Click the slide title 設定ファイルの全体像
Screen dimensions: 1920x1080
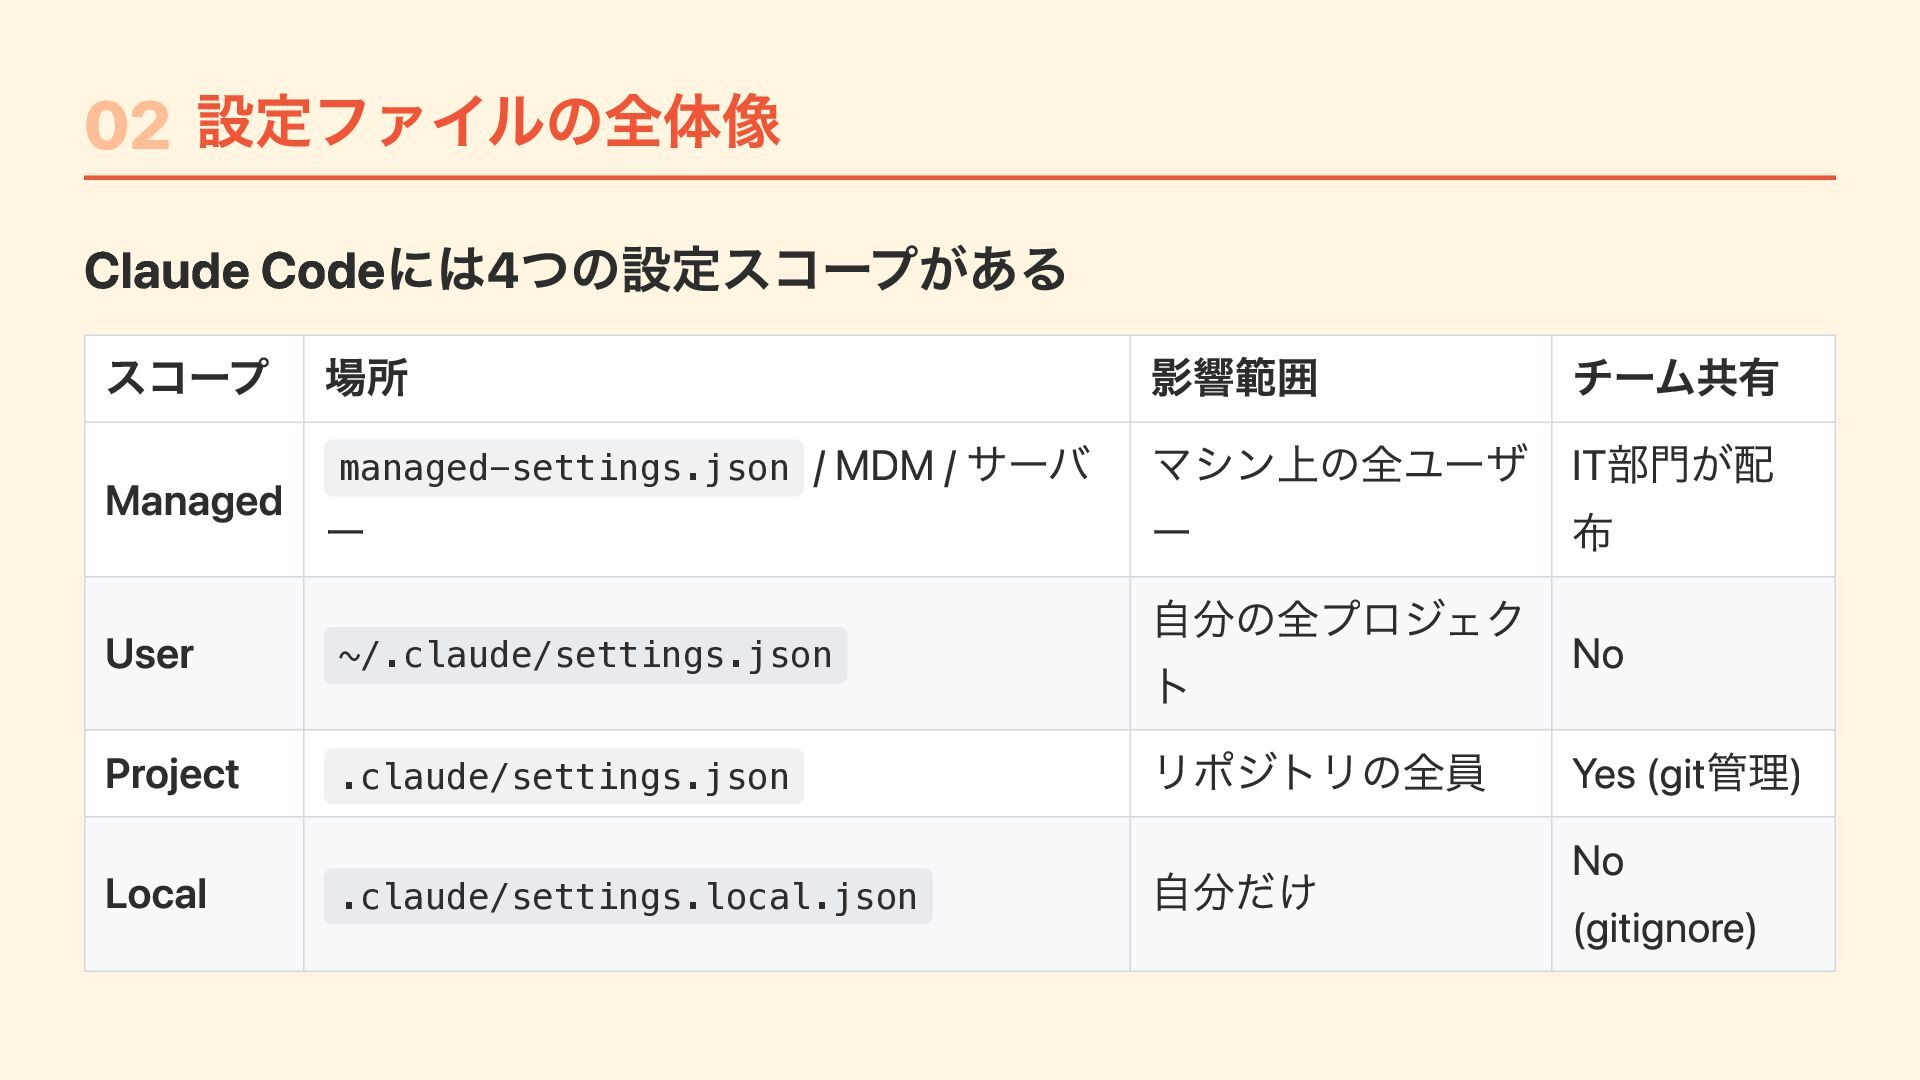488,123
